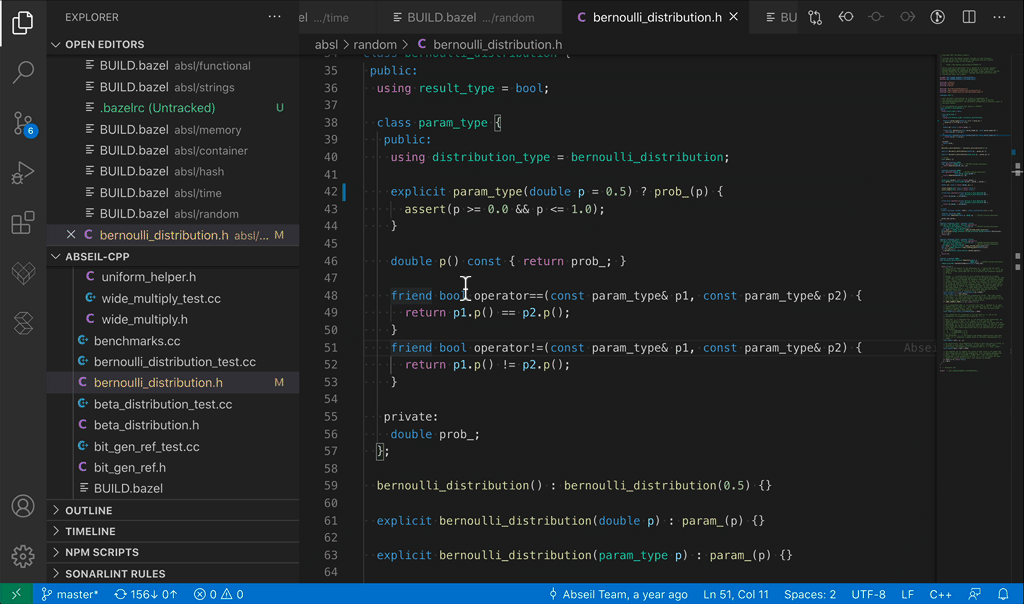Synchronize changes 156 down 0 up
The width and height of the screenshot is (1024, 604).
tap(146, 594)
